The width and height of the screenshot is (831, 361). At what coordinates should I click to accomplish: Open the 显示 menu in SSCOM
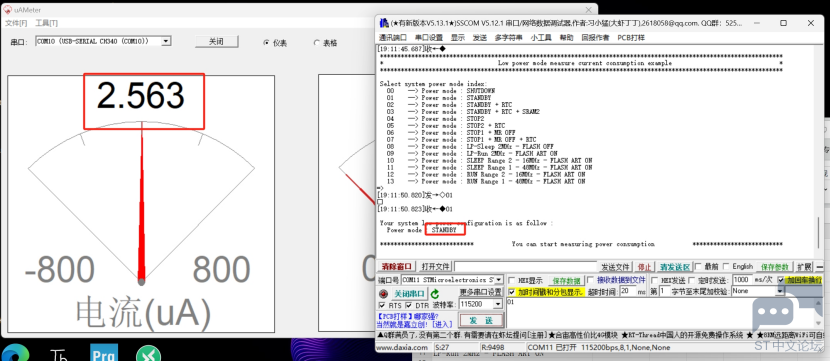tap(457, 38)
